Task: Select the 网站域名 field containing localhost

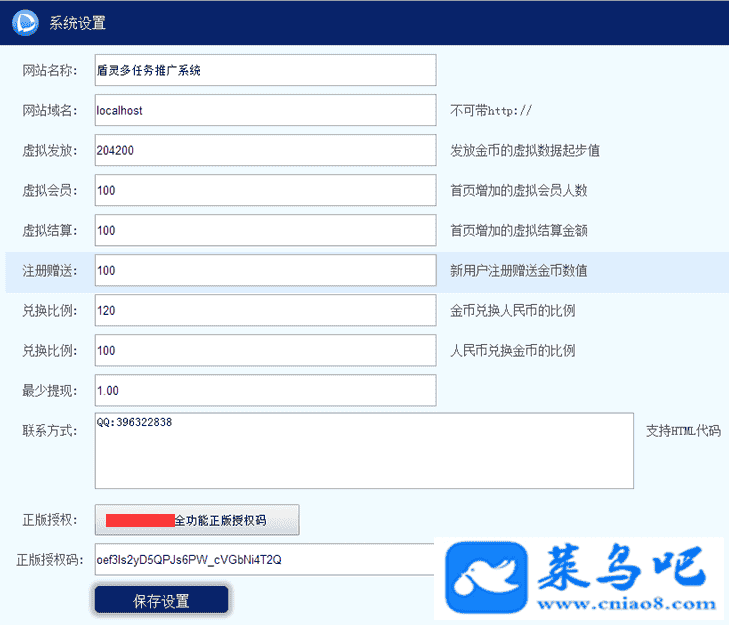Action: (x=265, y=110)
